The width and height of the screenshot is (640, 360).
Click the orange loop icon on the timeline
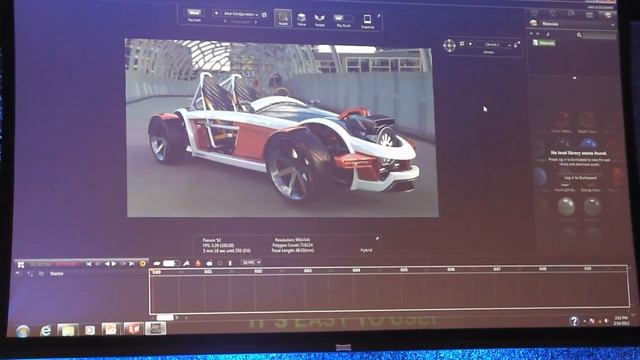coord(143,264)
